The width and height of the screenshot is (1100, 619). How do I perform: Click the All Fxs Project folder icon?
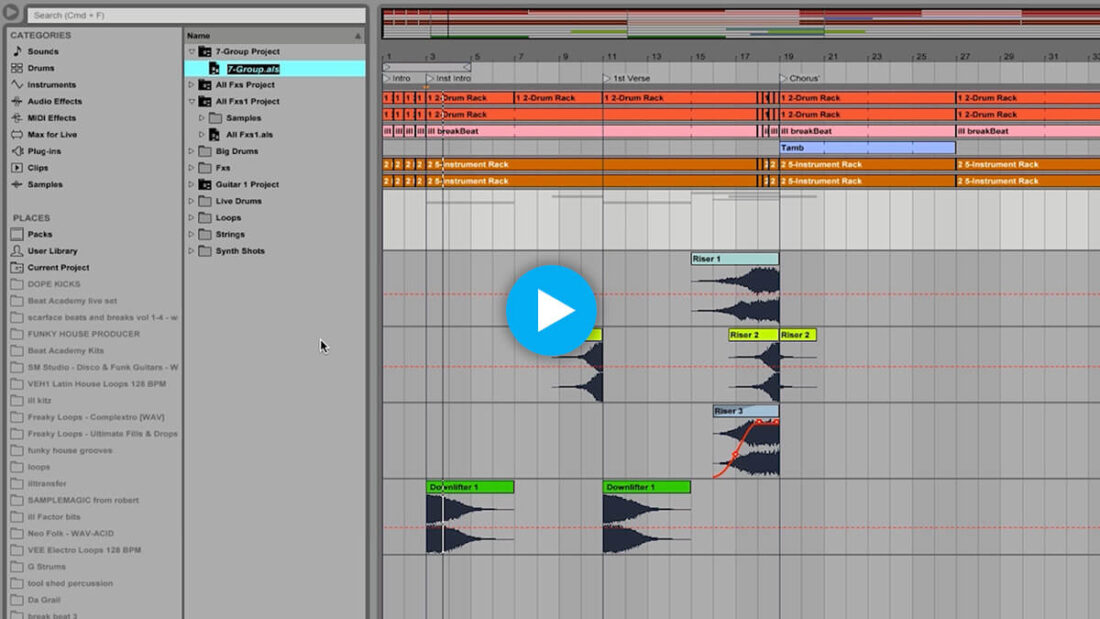[205, 84]
